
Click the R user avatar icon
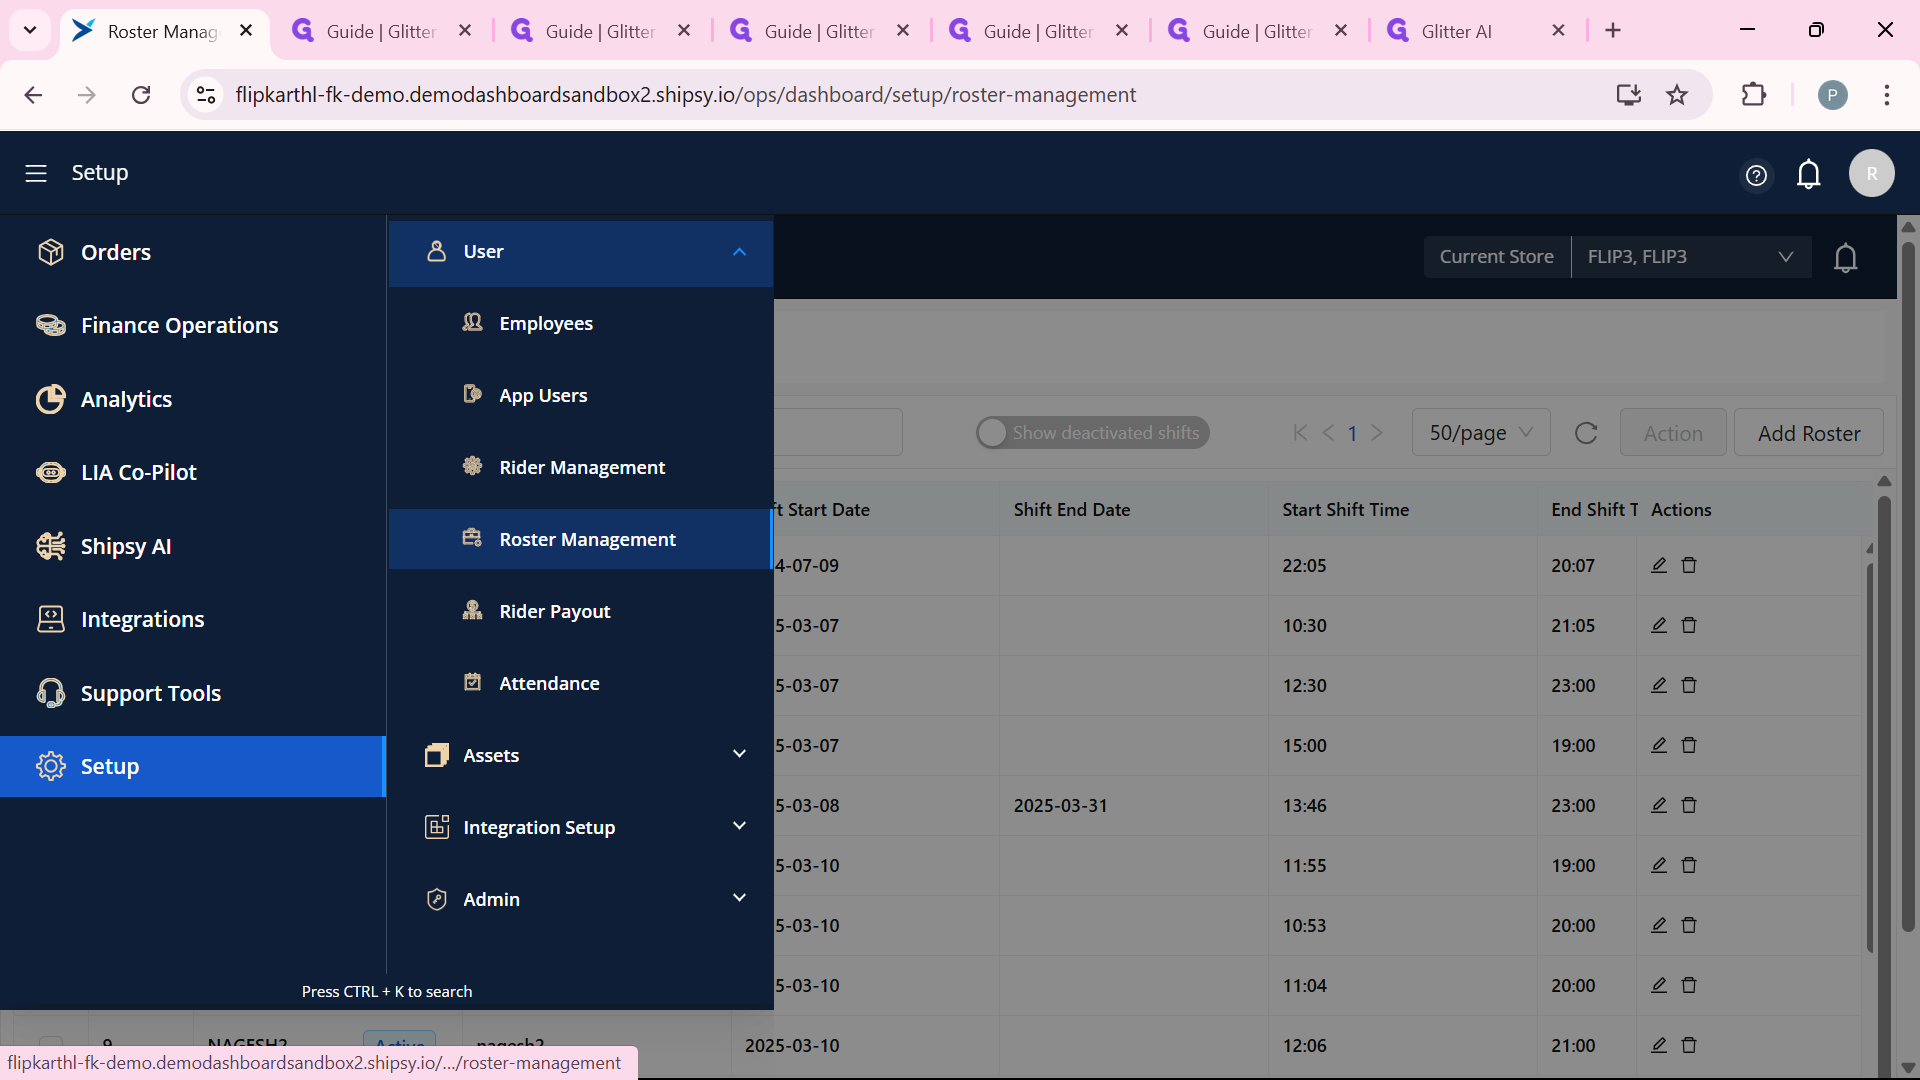1871,173
